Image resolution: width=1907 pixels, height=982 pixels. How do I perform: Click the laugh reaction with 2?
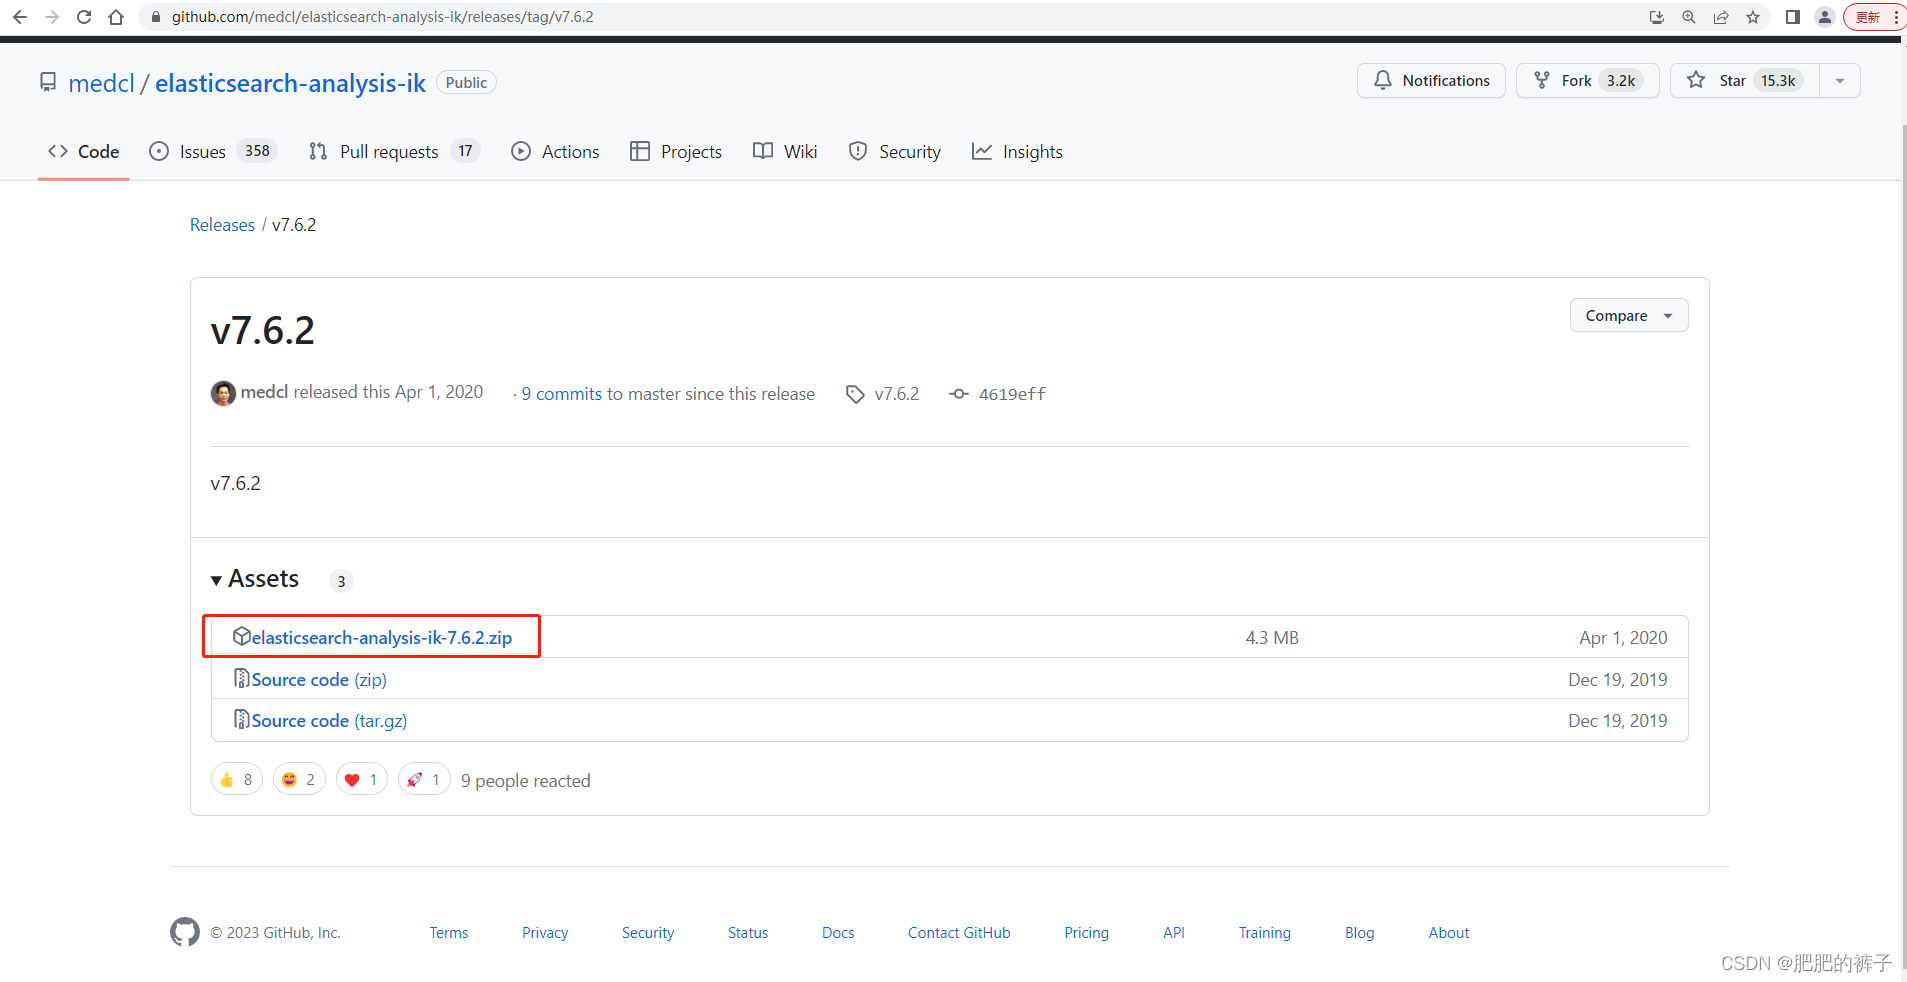point(299,779)
